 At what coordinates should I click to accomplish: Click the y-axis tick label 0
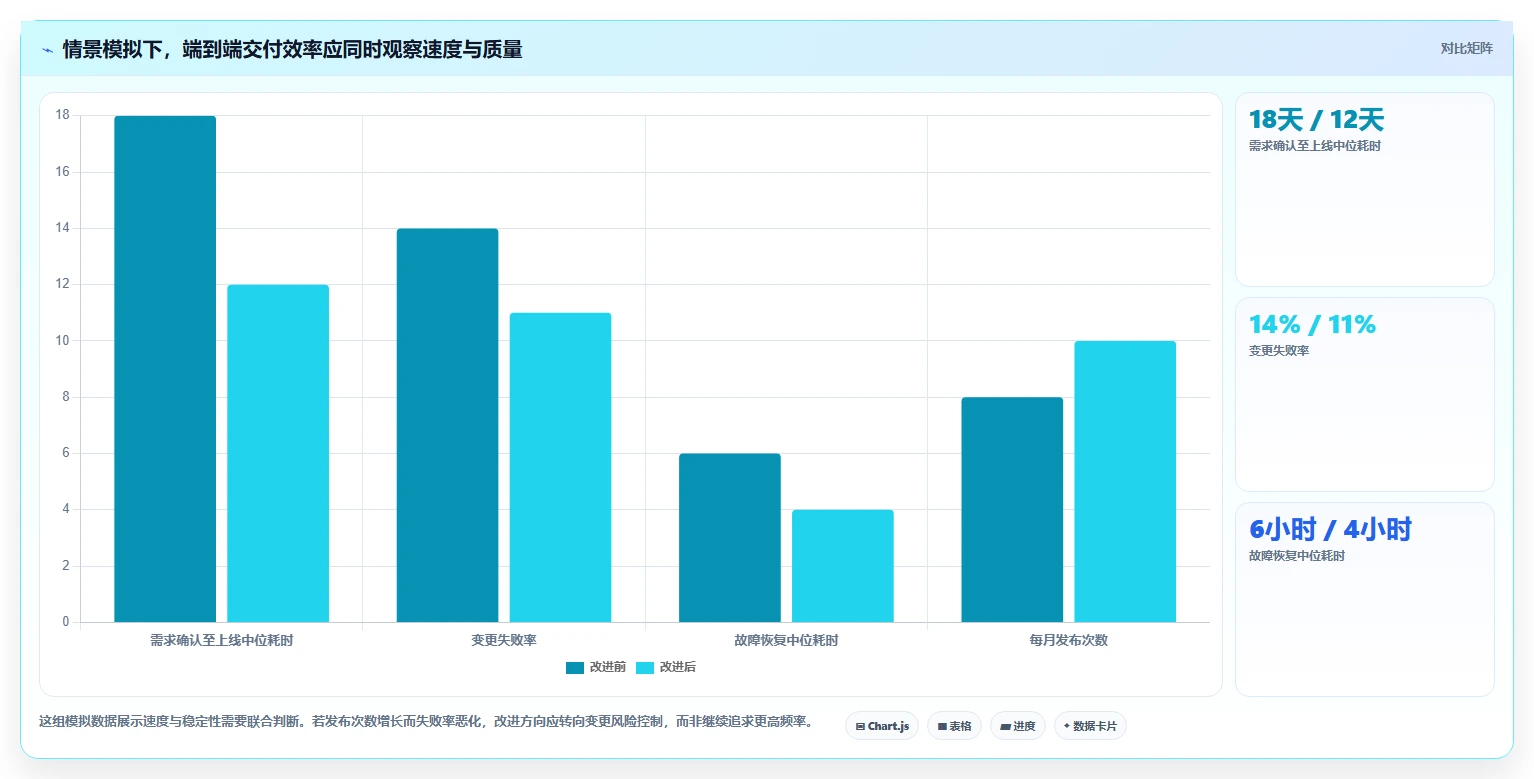coord(66,622)
